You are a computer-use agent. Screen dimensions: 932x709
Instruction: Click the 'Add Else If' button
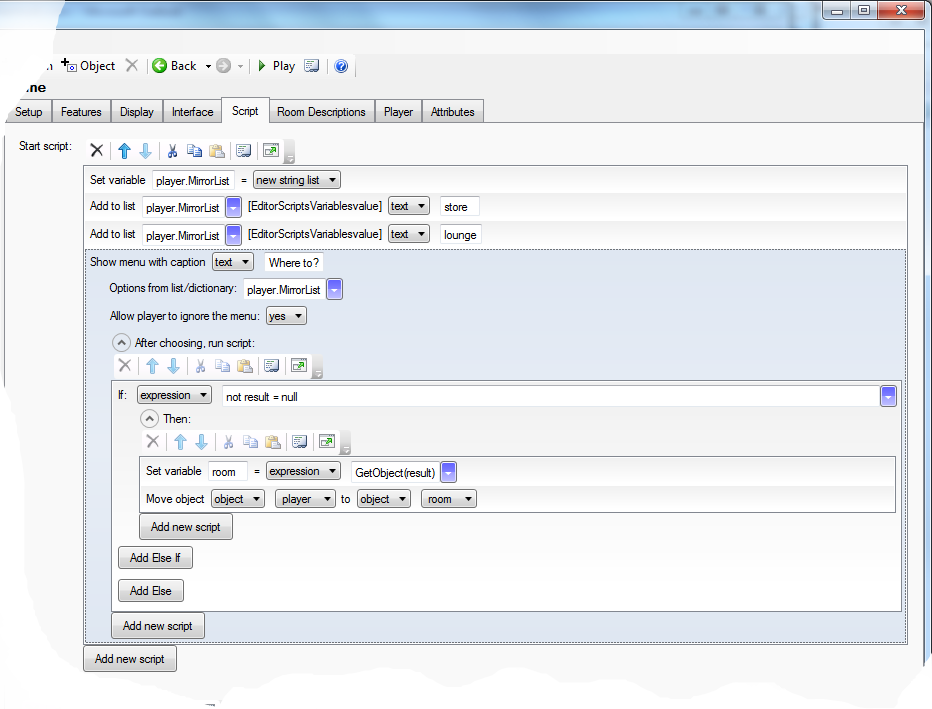pos(155,558)
